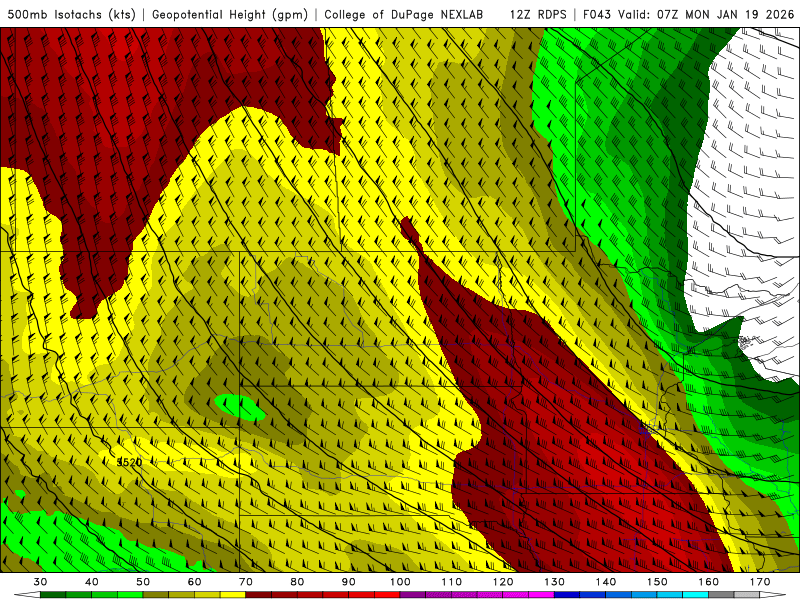This screenshot has height=600, width=800.
Task: Click the dark blue 130-135 kt legend swatch
Action: [x=567, y=595]
